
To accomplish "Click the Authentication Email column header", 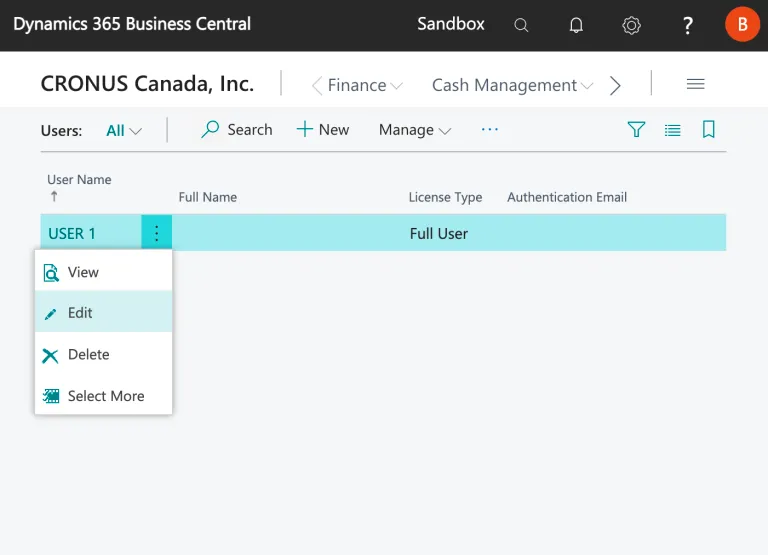I will [x=567, y=197].
